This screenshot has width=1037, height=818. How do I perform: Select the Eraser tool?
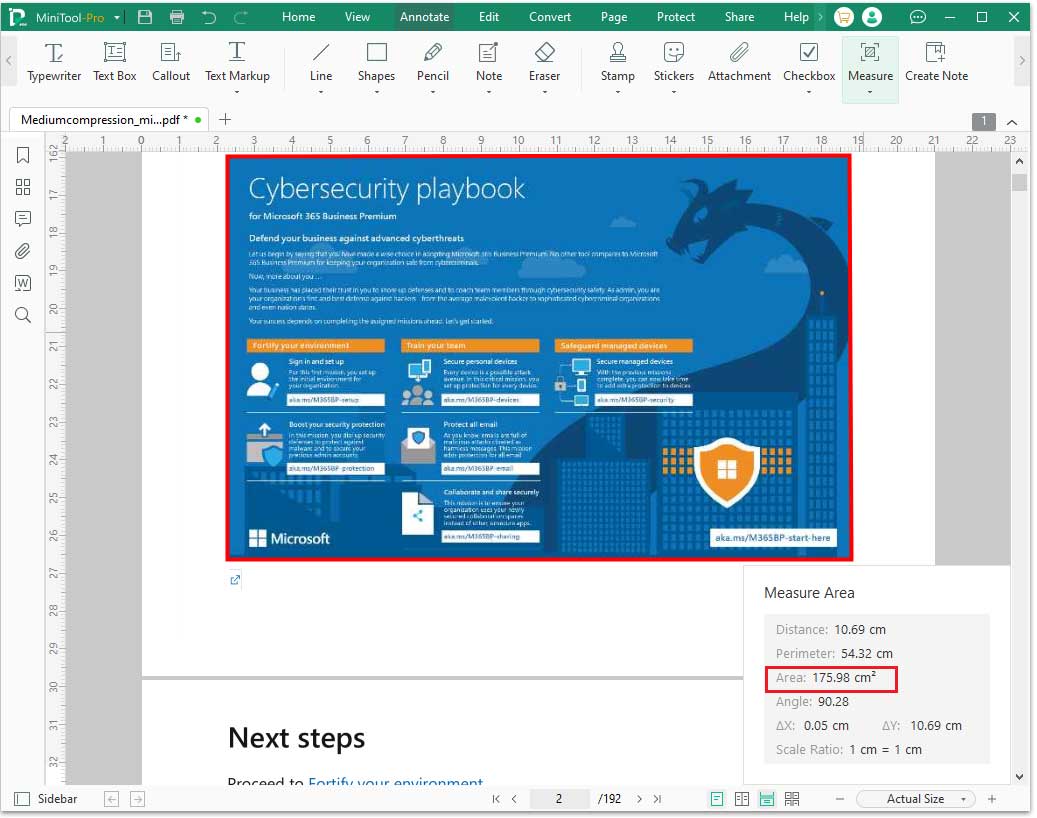(x=545, y=62)
